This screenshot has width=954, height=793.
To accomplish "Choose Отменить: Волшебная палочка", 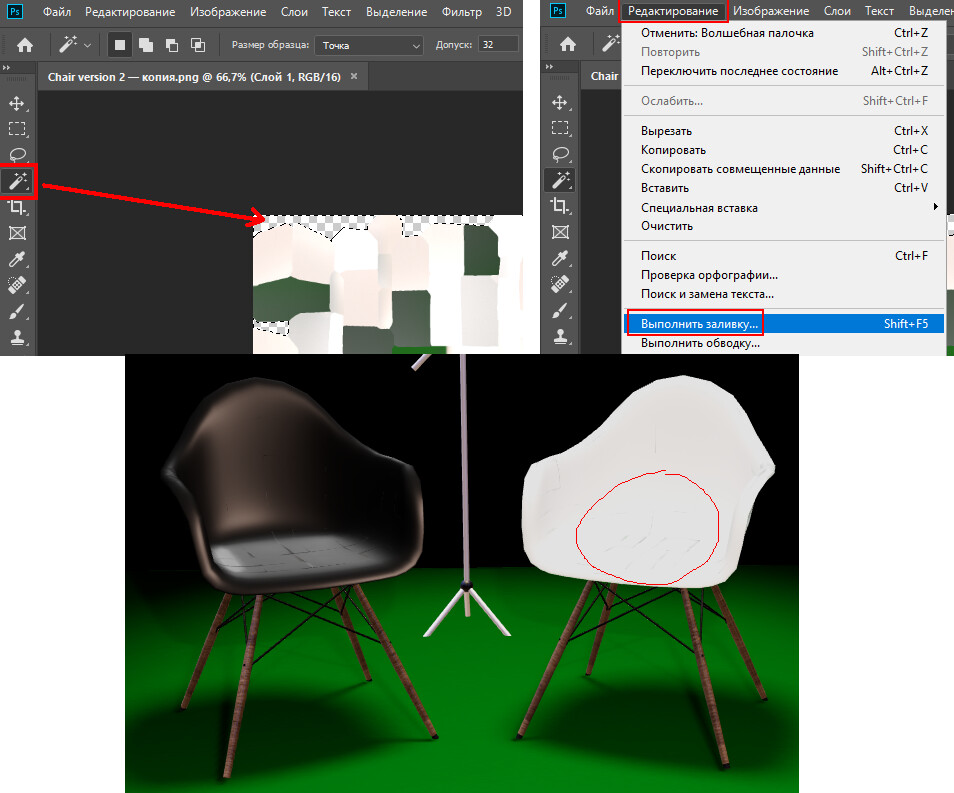I will pos(784,33).
